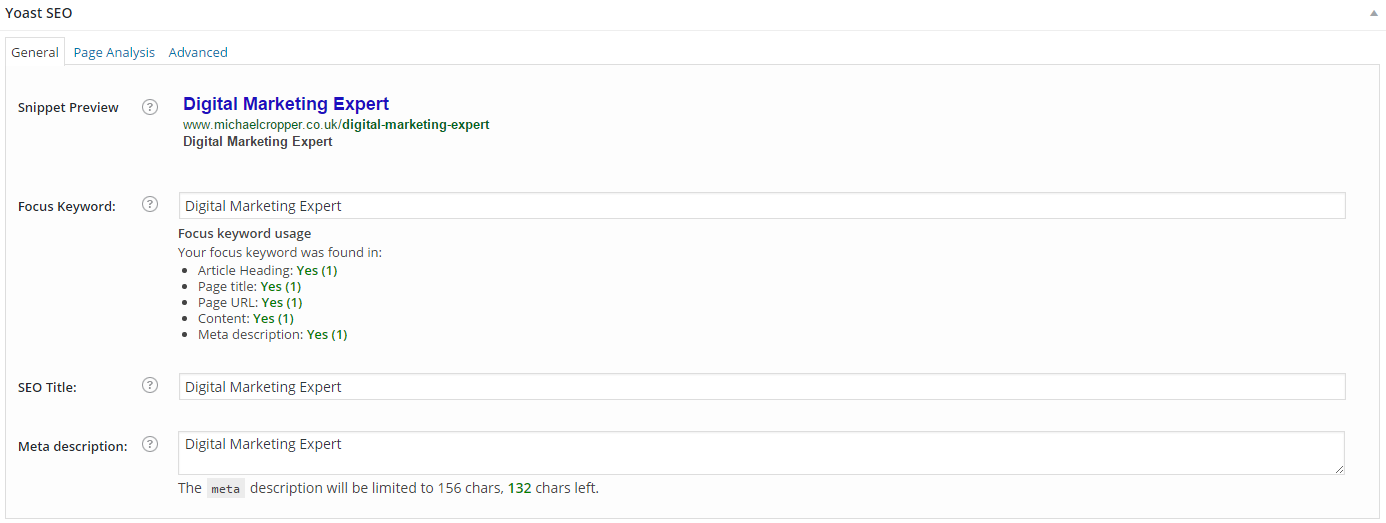
Task: Click the blue snippet title Digital Marketing Expert
Action: [286, 104]
